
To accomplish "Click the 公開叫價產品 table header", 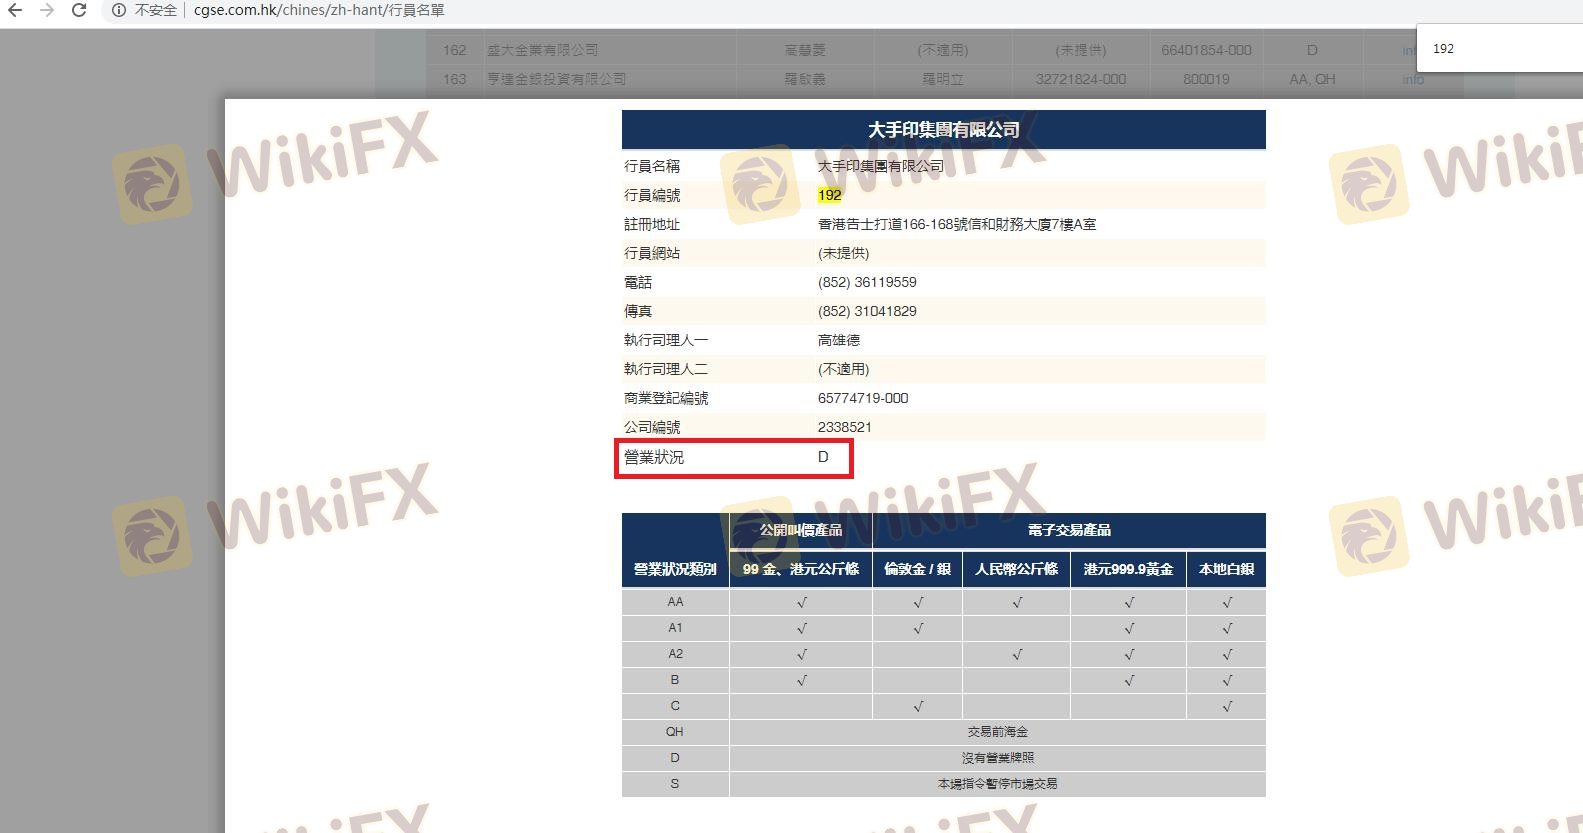I will tap(800, 530).
